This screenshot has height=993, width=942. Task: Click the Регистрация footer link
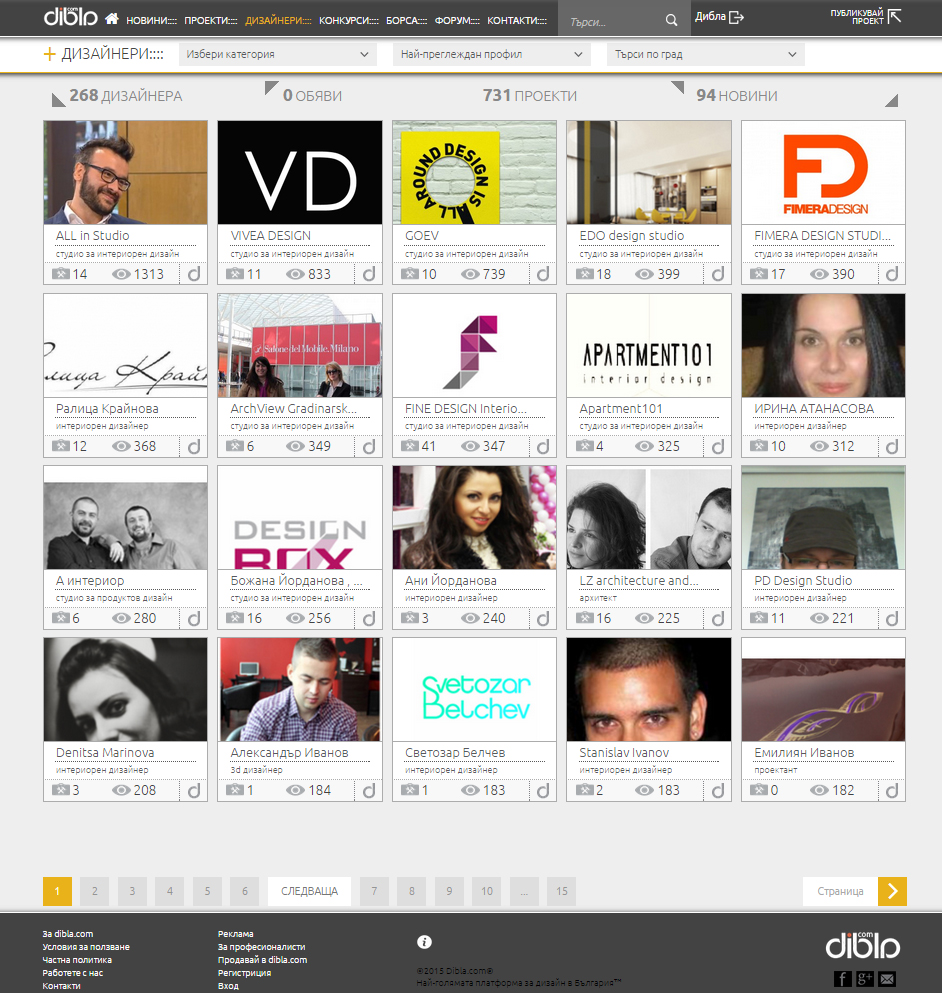(x=244, y=973)
